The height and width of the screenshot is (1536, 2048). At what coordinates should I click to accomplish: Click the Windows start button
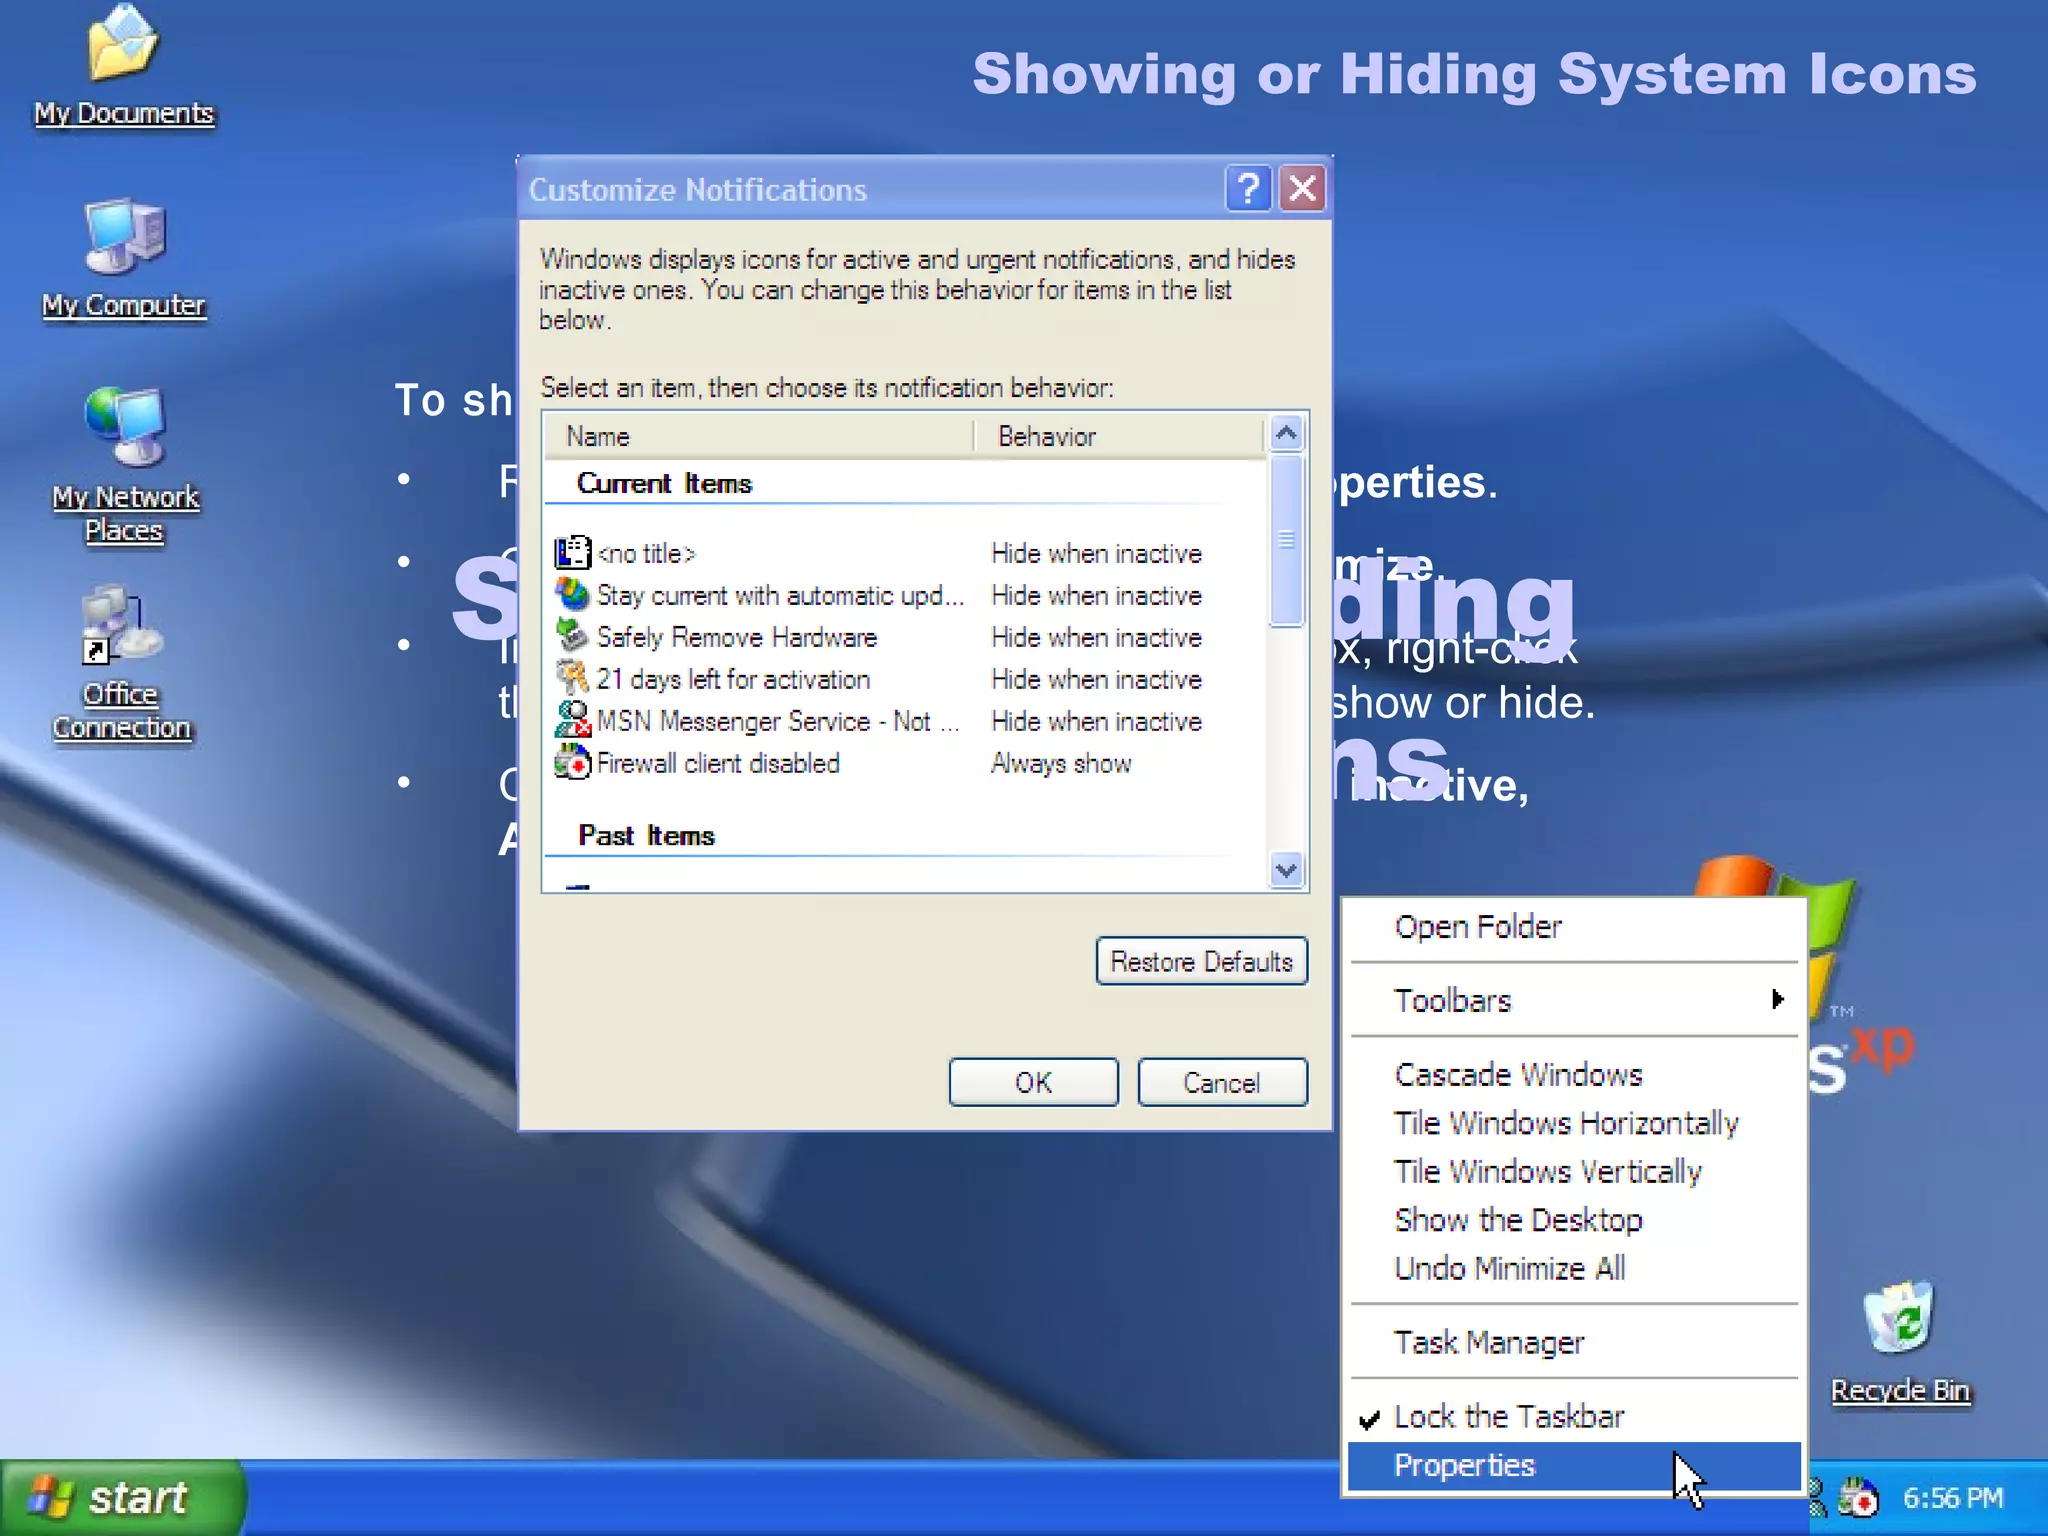(x=122, y=1498)
